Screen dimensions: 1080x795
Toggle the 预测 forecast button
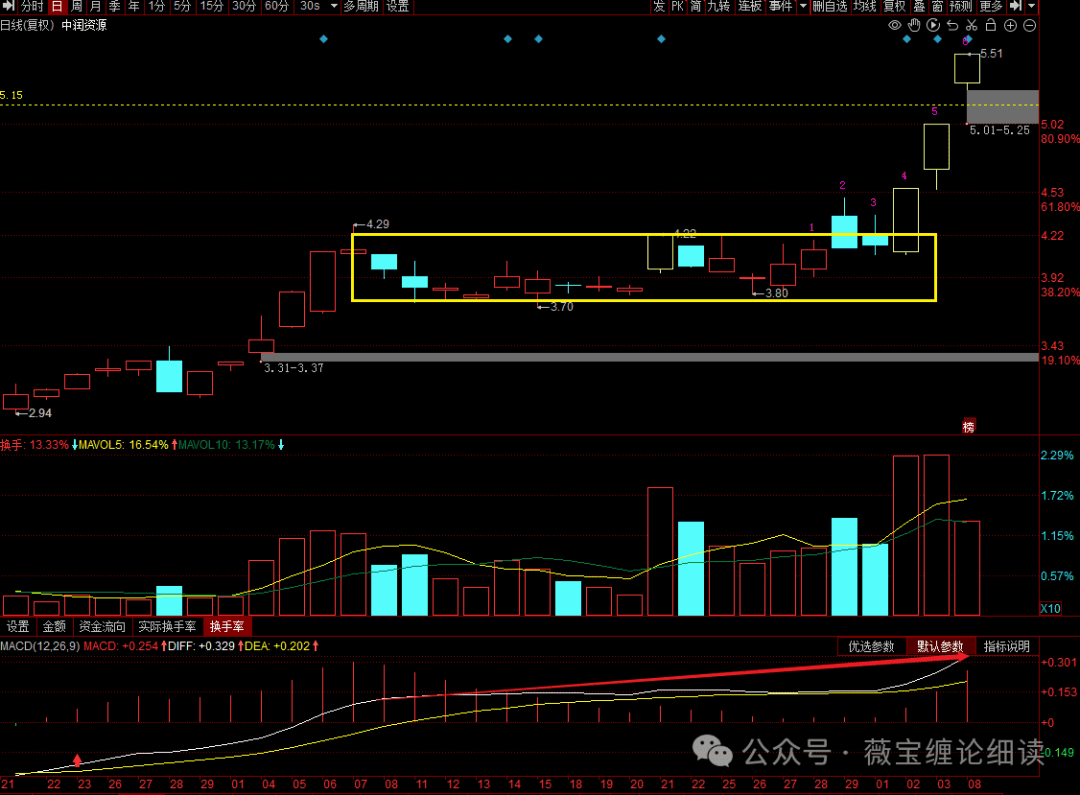click(960, 6)
